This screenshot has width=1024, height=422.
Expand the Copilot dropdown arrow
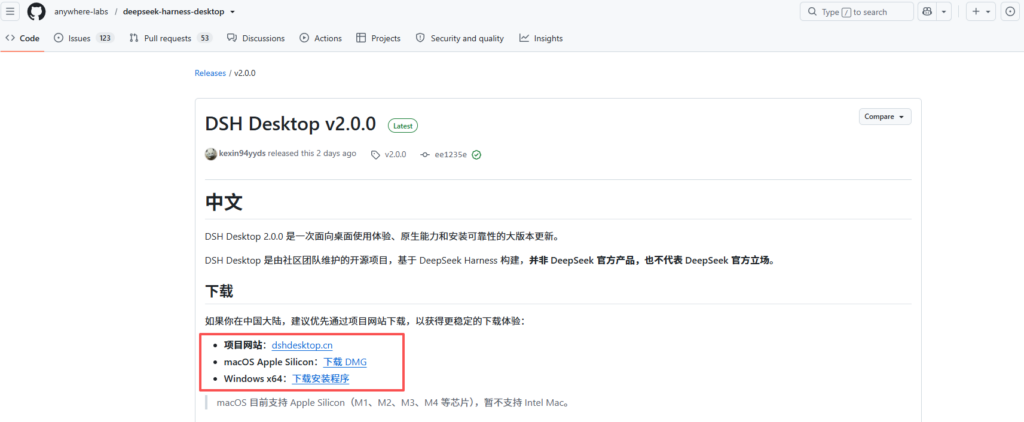tap(944, 12)
